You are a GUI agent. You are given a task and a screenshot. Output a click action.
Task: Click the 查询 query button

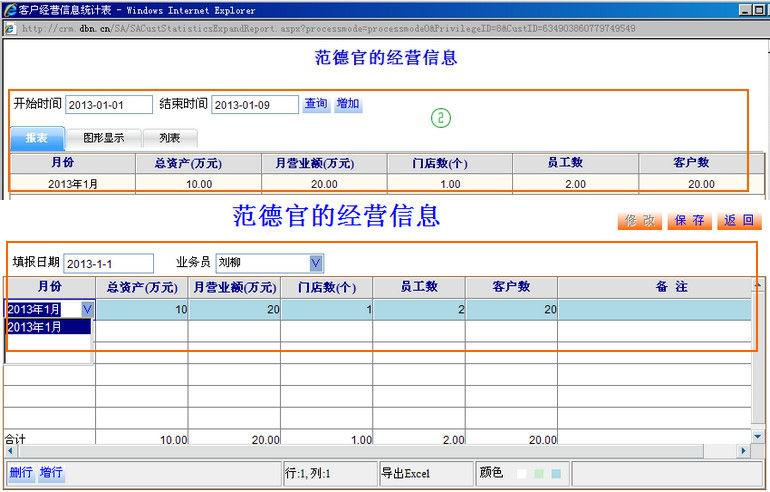pos(316,104)
